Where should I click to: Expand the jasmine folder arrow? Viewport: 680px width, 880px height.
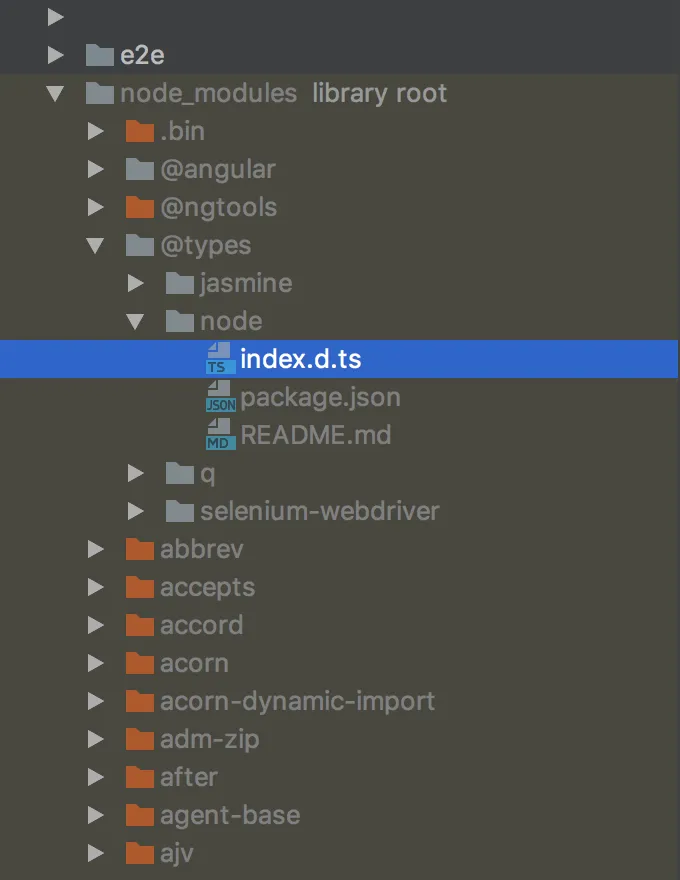(136, 283)
